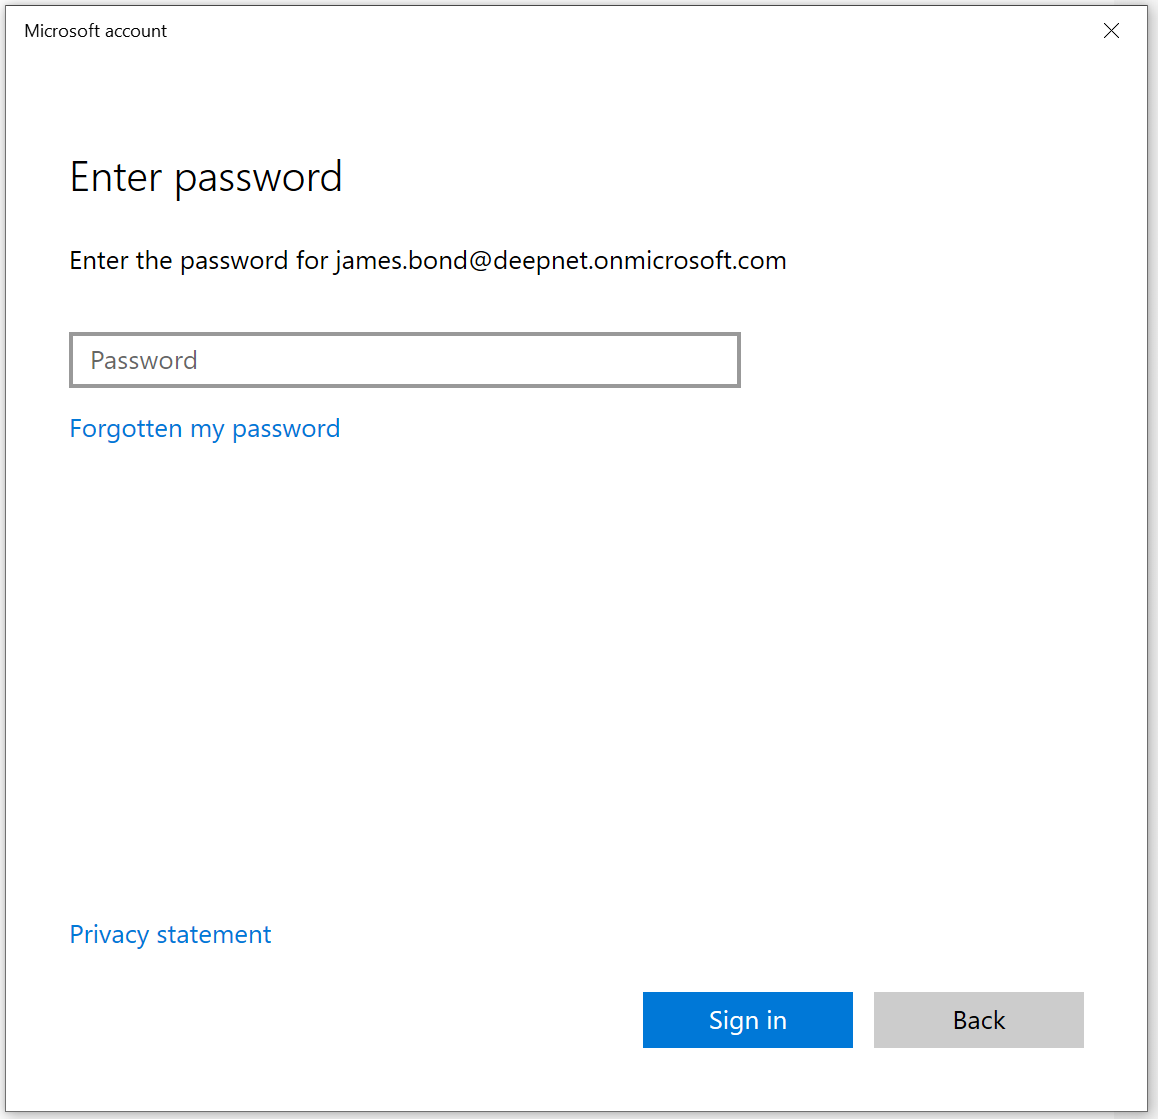Go back using the Back button
Screen dimensions: 1158x1119
click(978, 1020)
